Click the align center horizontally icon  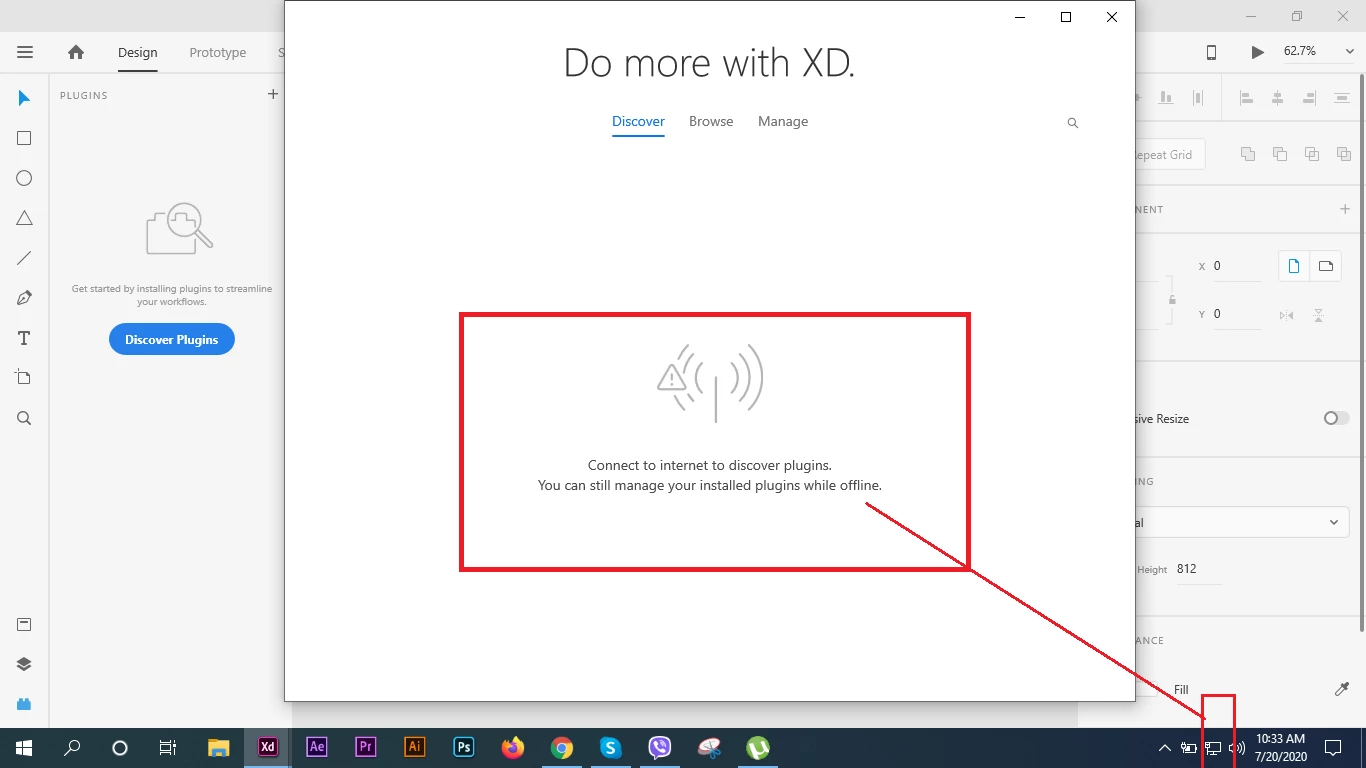[x=1277, y=98]
